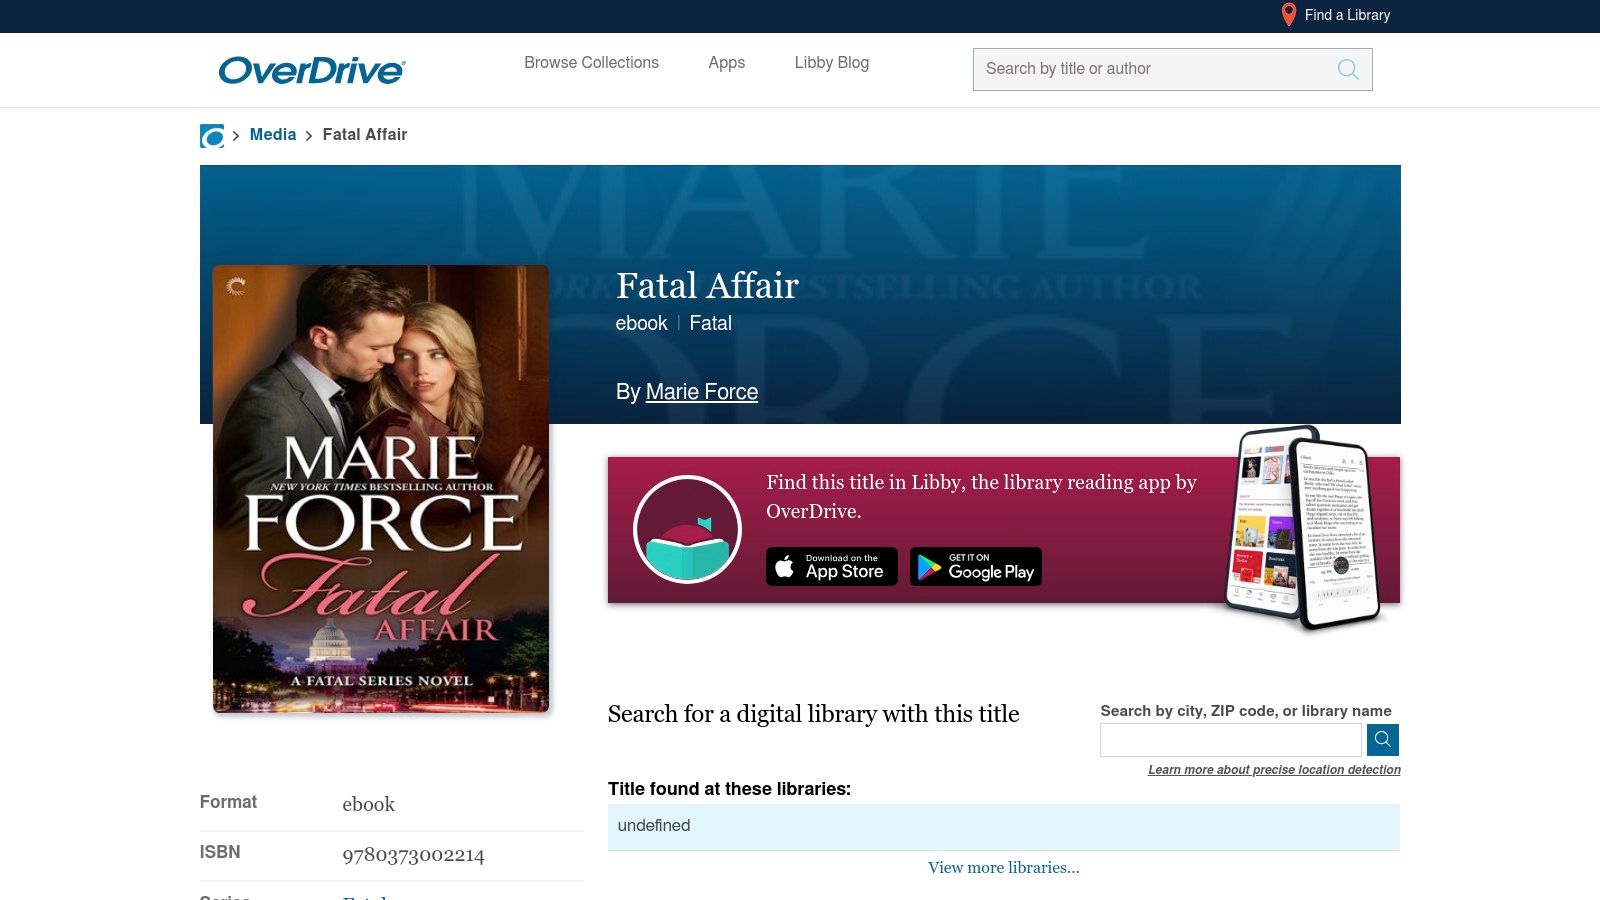Focus the city or ZIP code search box
Viewport: 1600px width, 900px height.
1230,740
